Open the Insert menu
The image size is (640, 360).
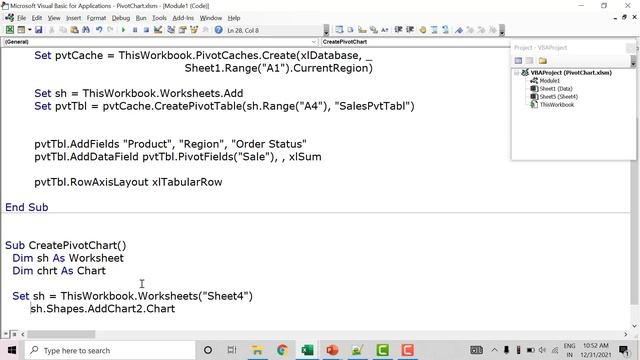point(73,18)
